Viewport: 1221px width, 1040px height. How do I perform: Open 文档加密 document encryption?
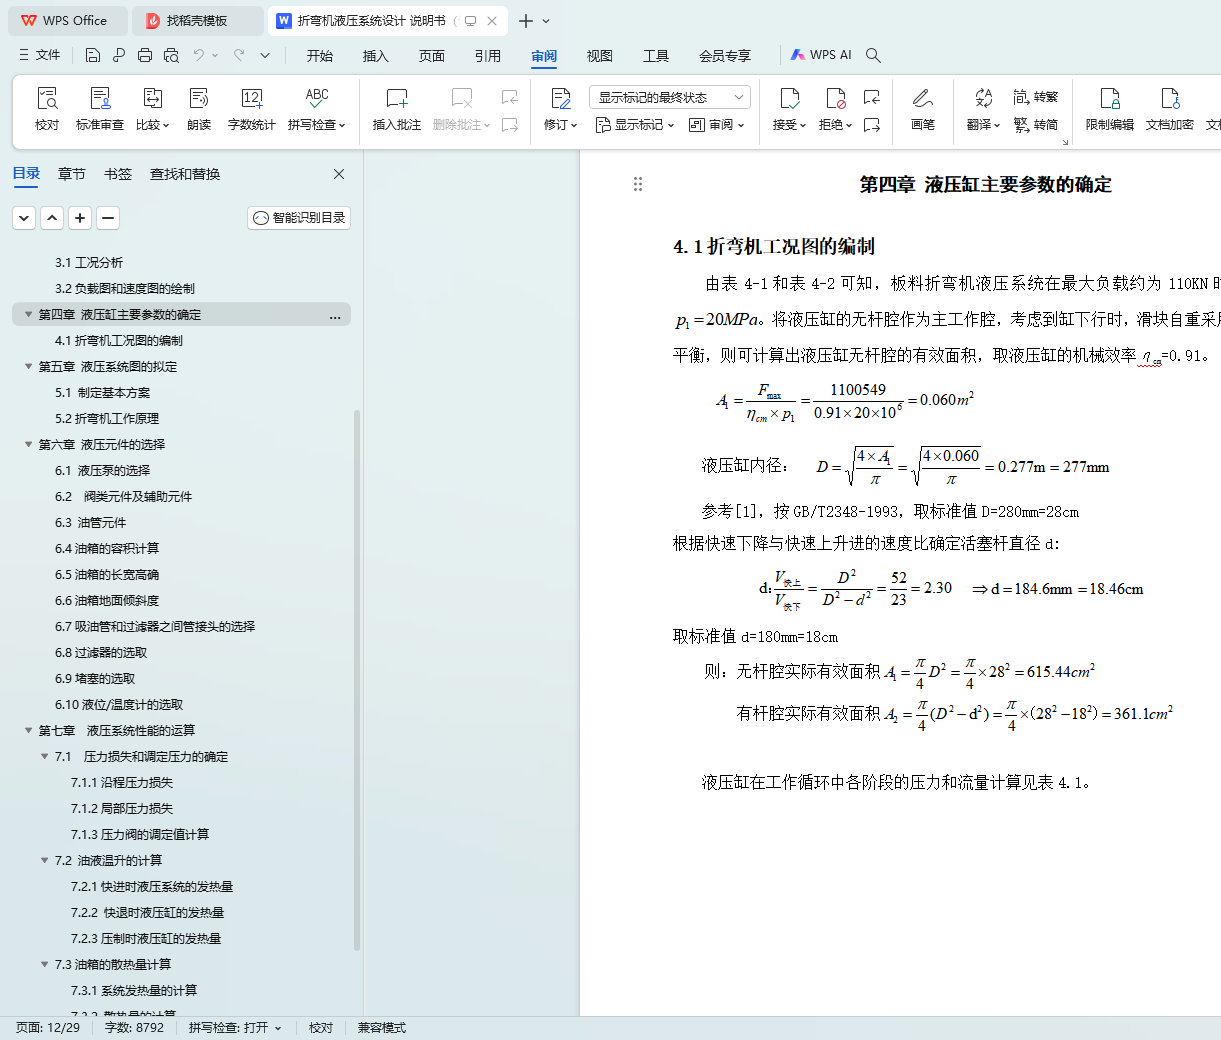point(1170,109)
